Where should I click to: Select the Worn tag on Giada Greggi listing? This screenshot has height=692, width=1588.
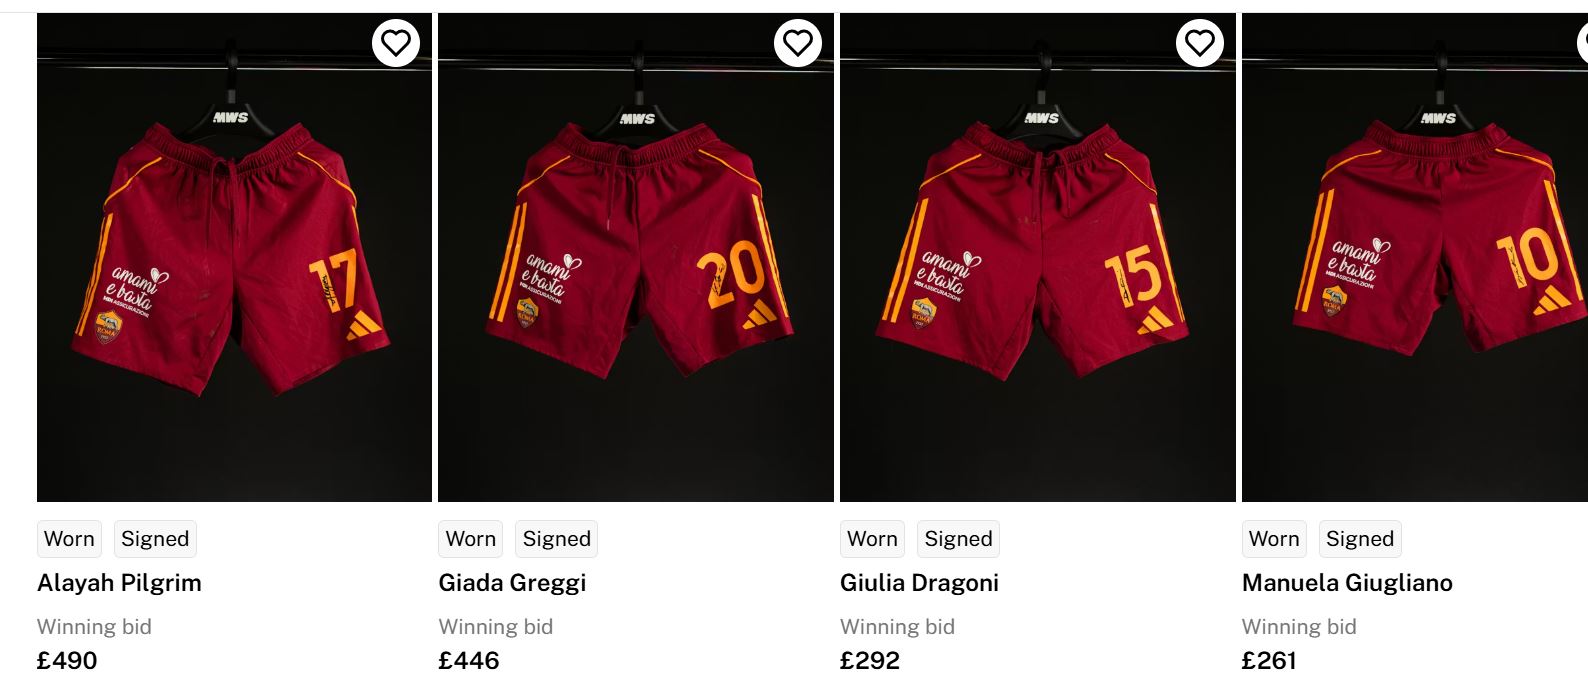(471, 539)
